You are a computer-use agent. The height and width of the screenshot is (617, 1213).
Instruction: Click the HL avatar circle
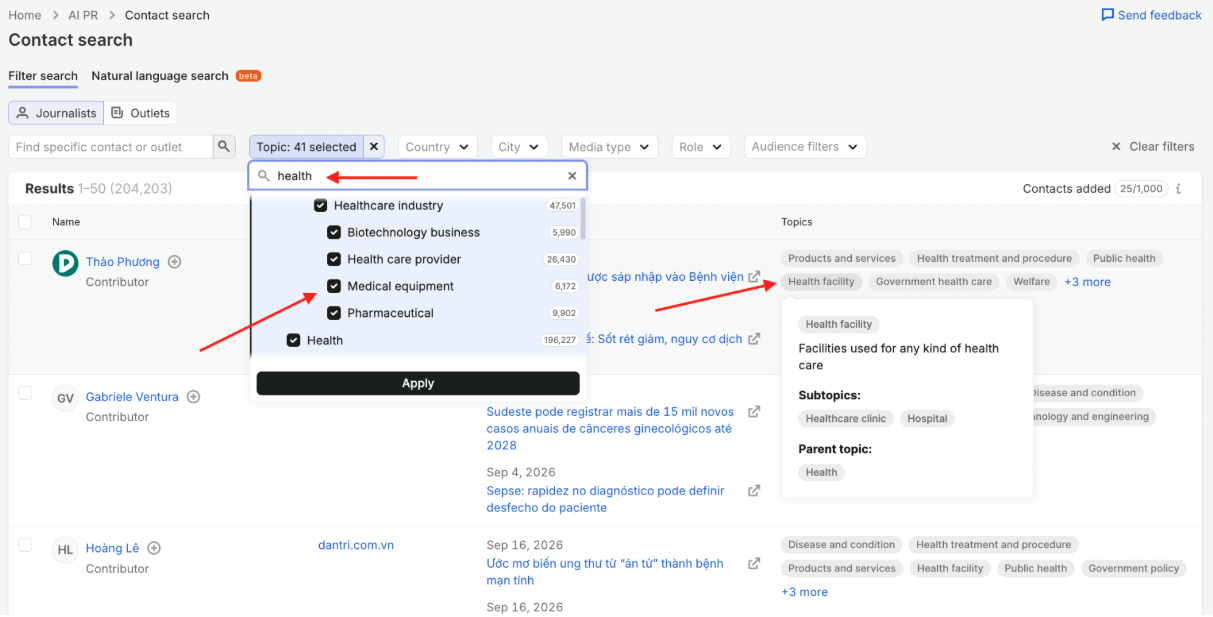[65, 549]
